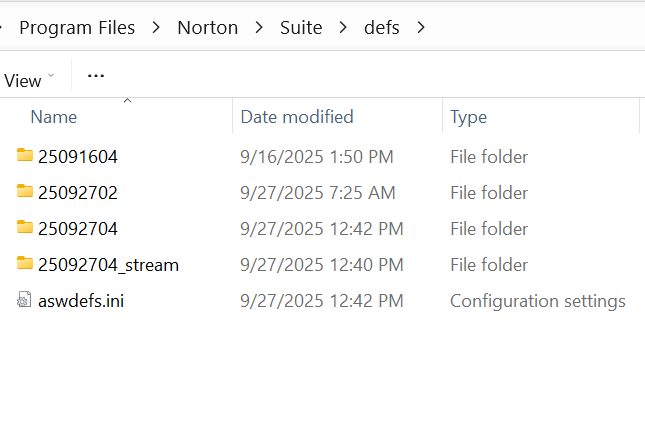This screenshot has height=421, width=645.
Task: Sort by Date modified column header
Action: (x=297, y=117)
